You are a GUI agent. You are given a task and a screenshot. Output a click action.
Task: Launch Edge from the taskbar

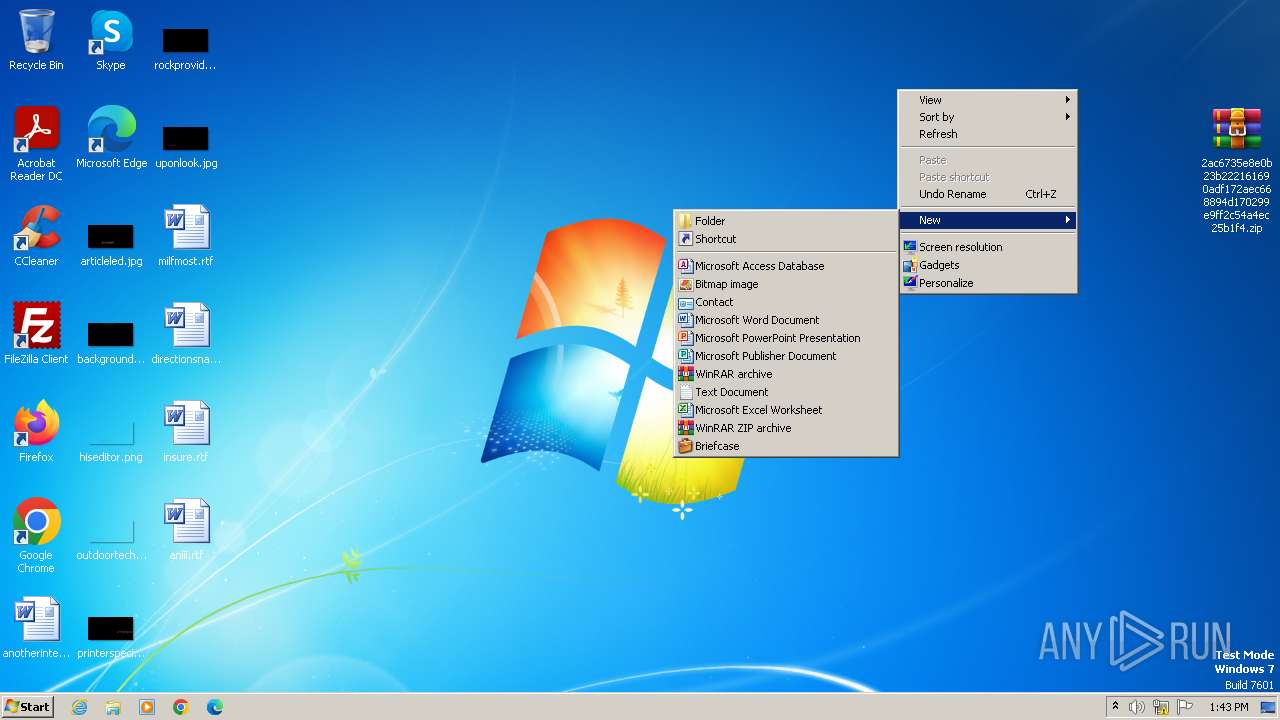click(x=215, y=707)
